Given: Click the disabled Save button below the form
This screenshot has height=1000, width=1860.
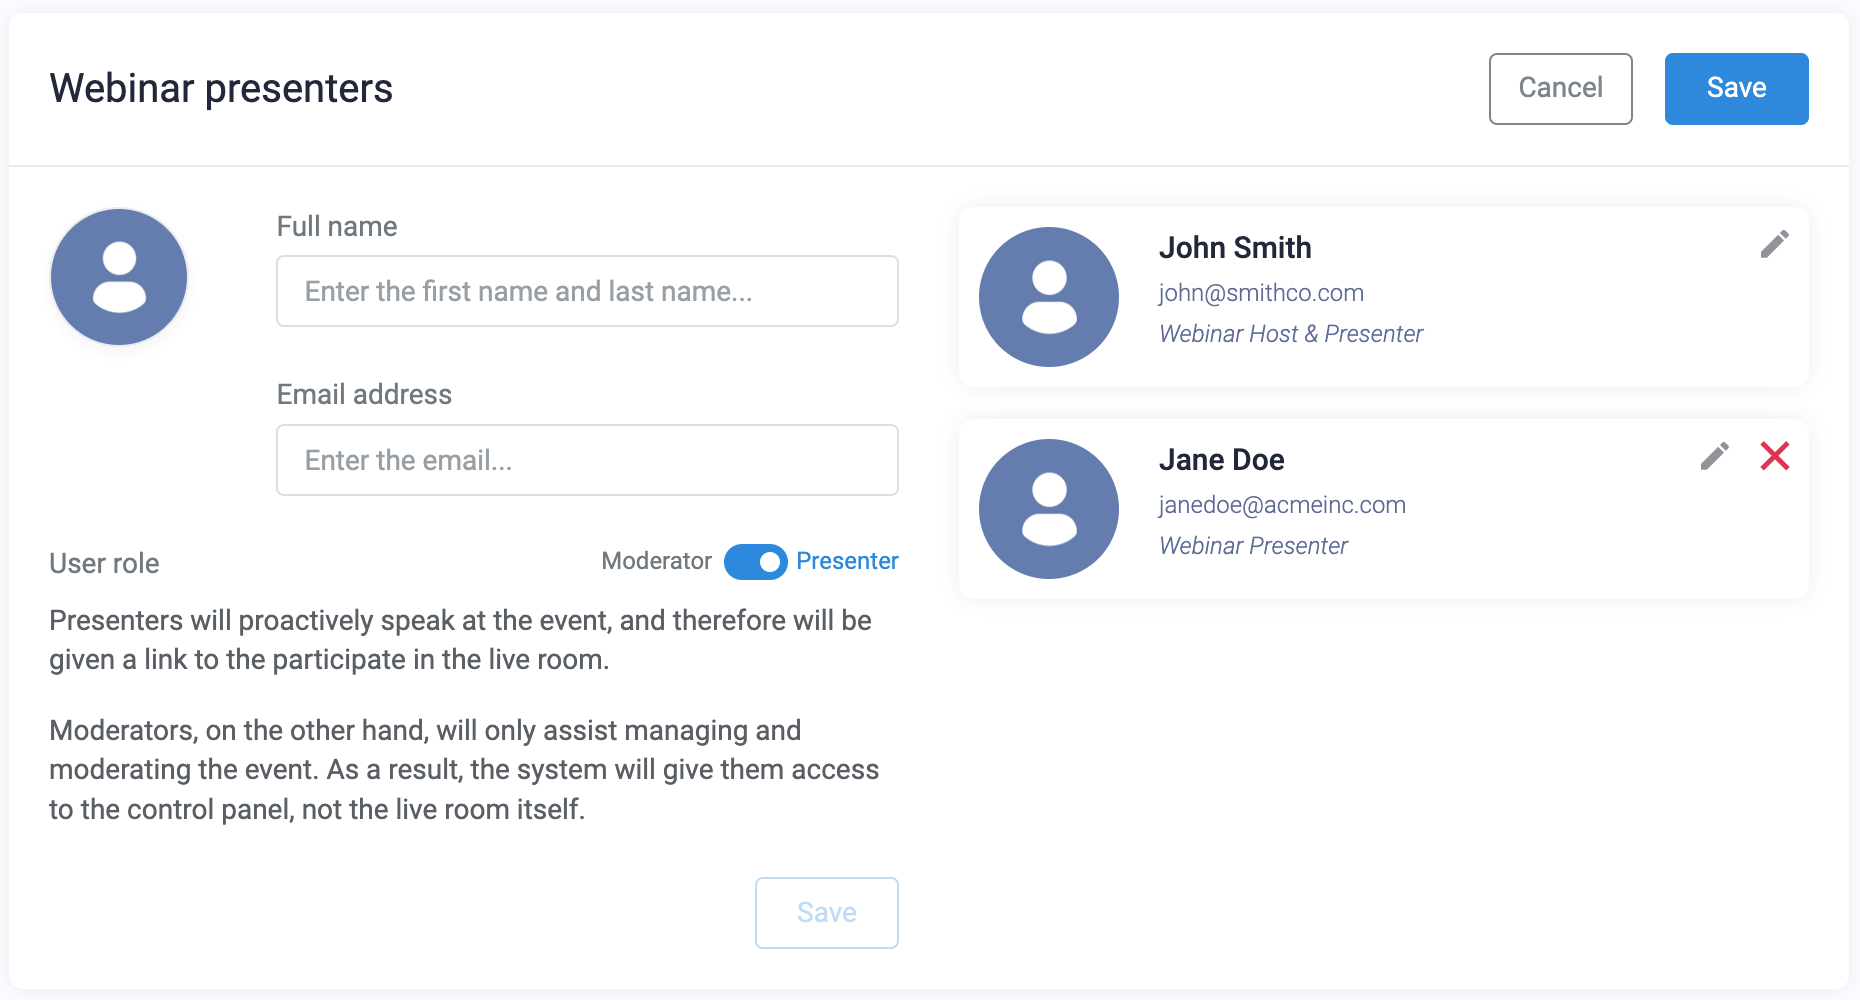Looking at the screenshot, I should coord(826,912).
